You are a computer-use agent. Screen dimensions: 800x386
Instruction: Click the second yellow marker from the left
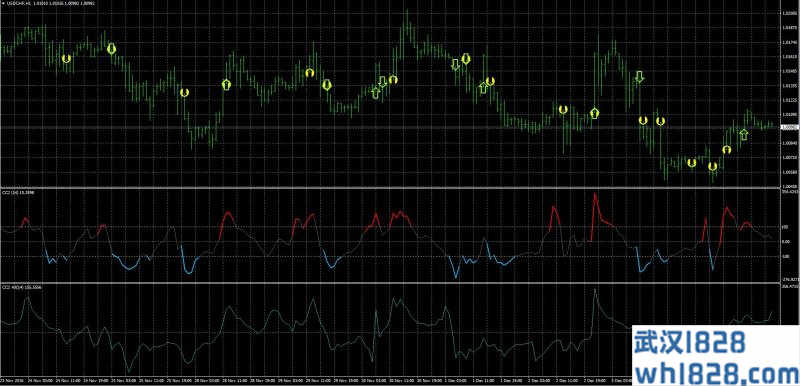click(x=112, y=49)
